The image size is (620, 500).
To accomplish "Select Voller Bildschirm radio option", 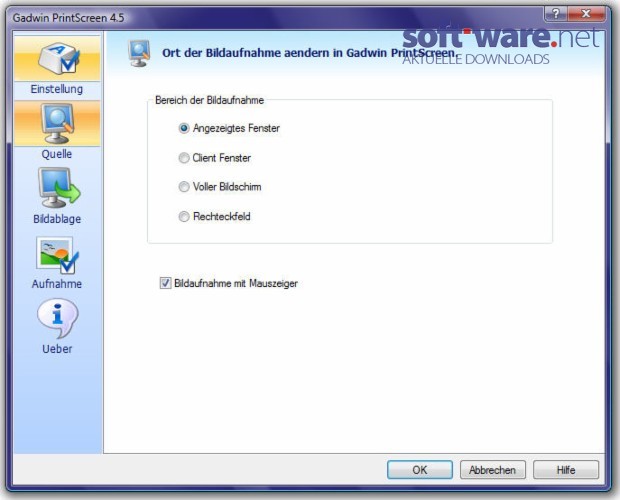I will (184, 187).
